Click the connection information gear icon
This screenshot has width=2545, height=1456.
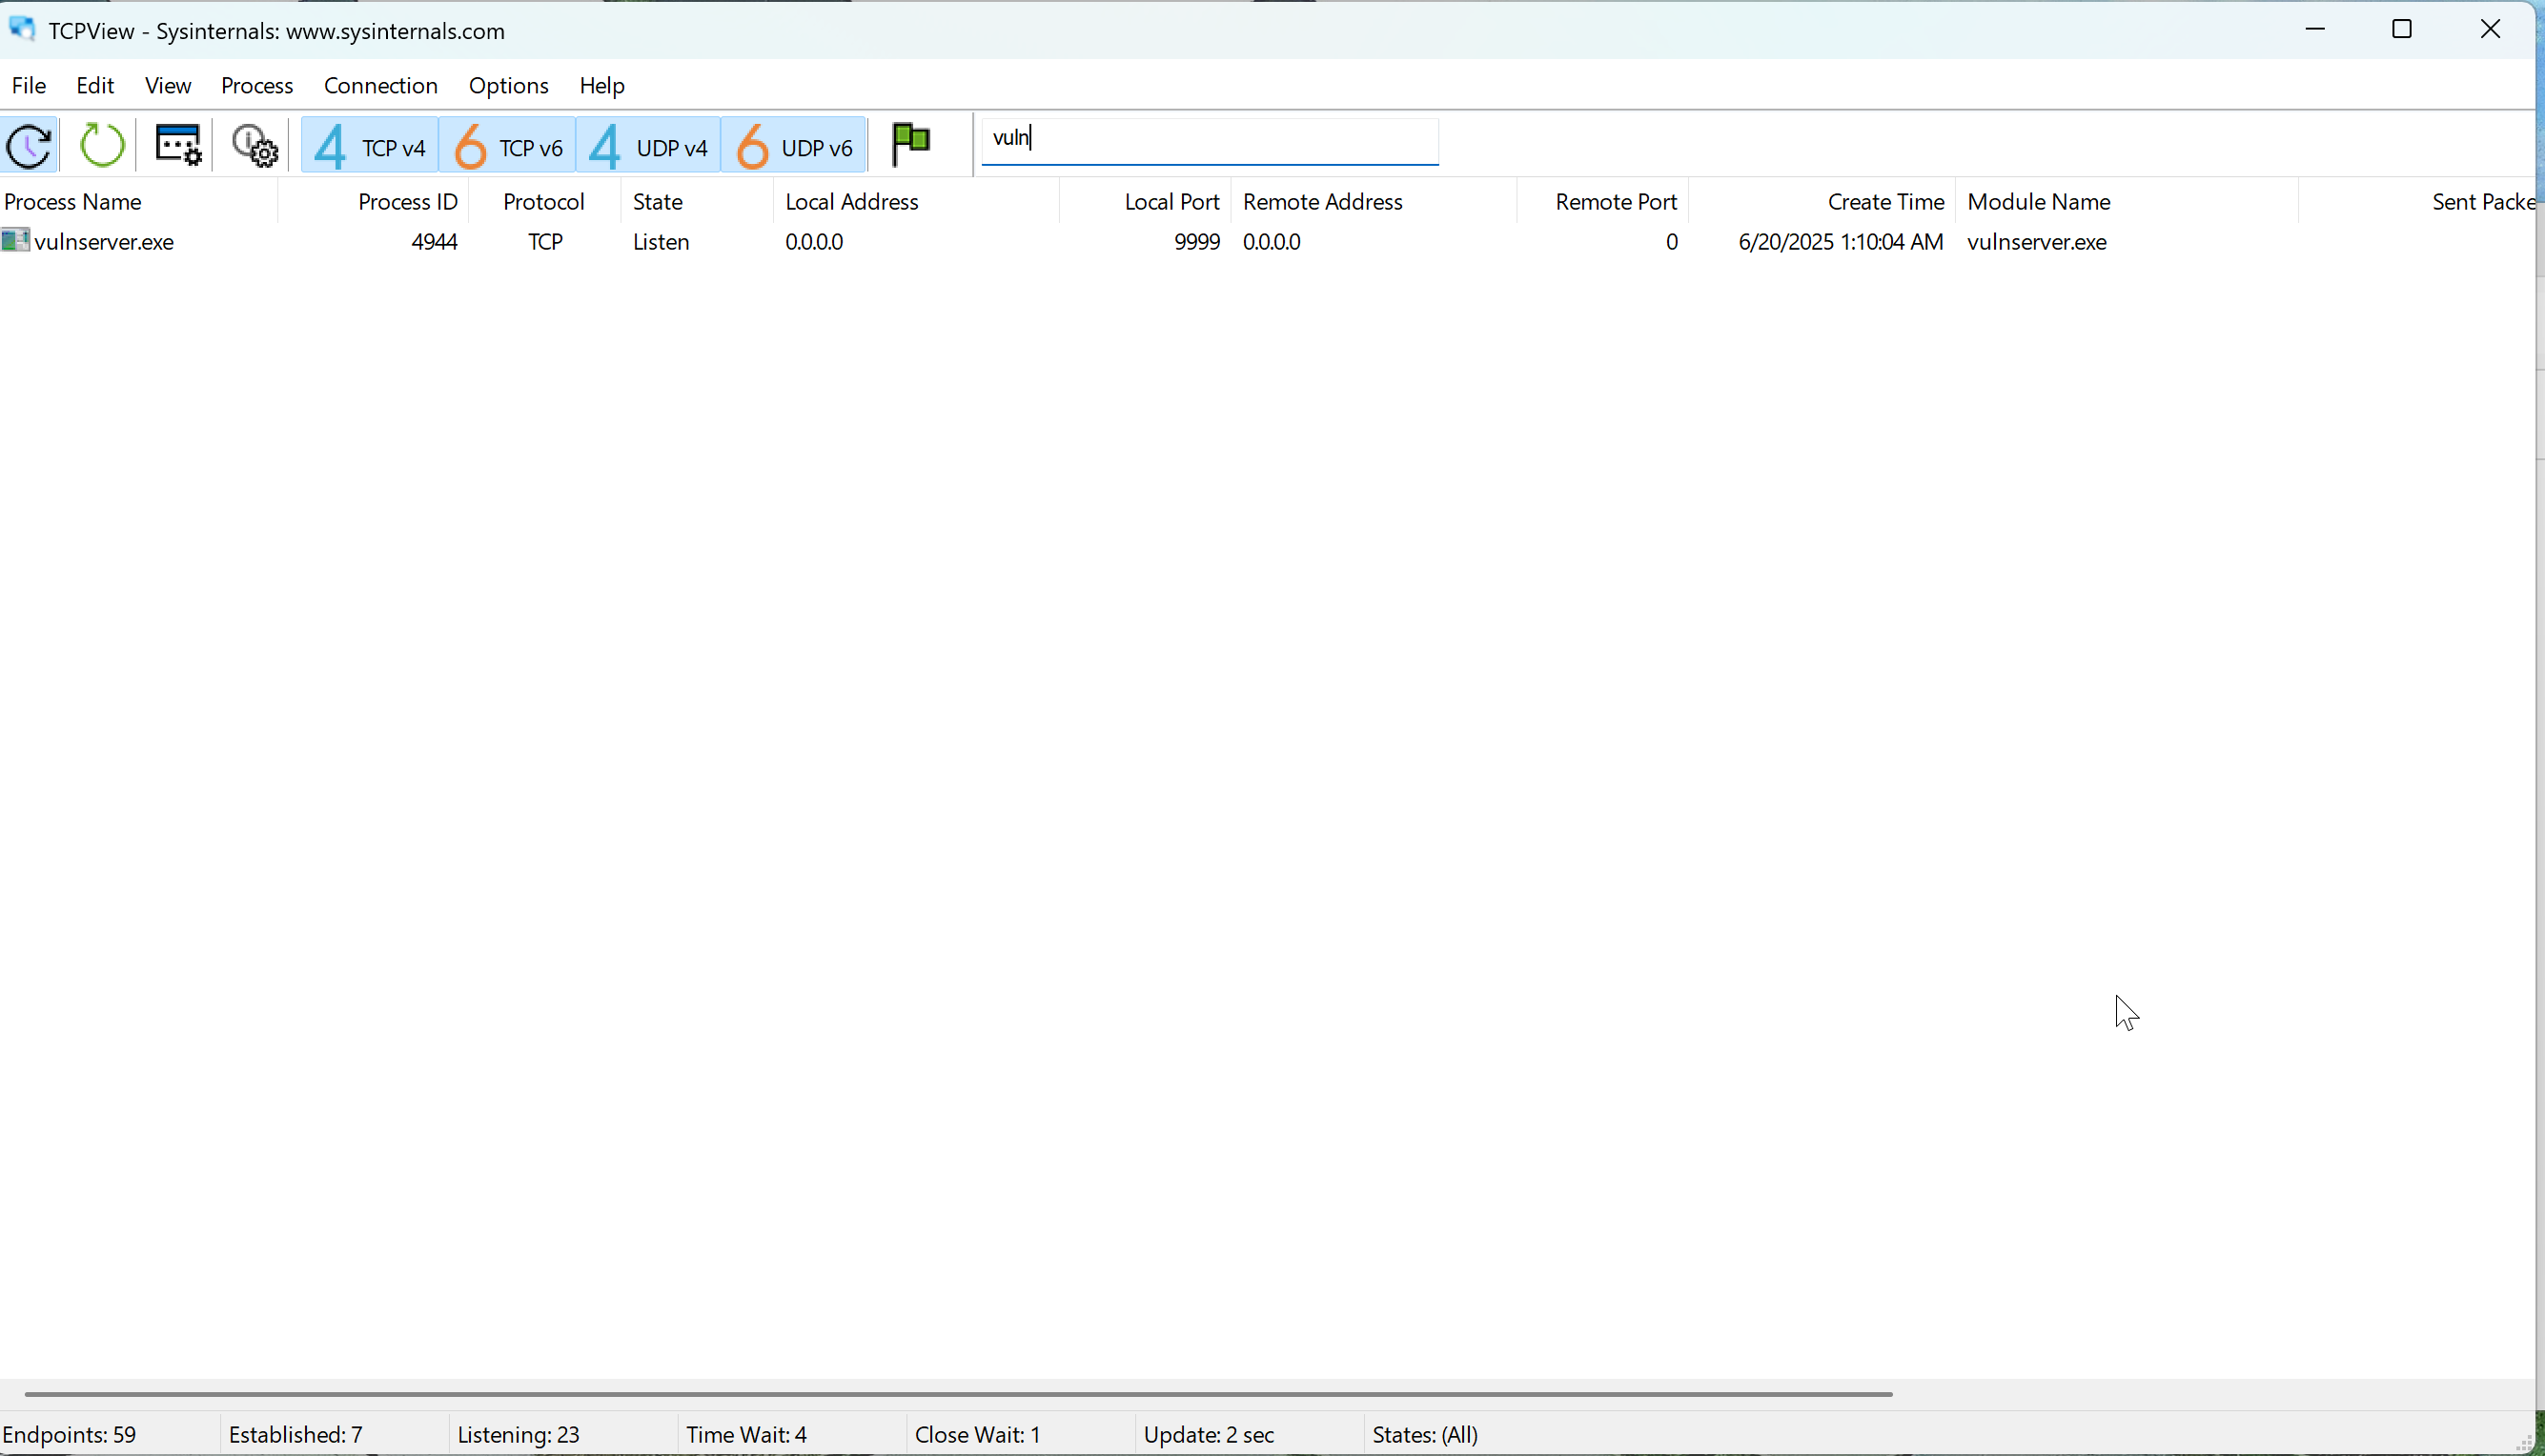coord(255,145)
